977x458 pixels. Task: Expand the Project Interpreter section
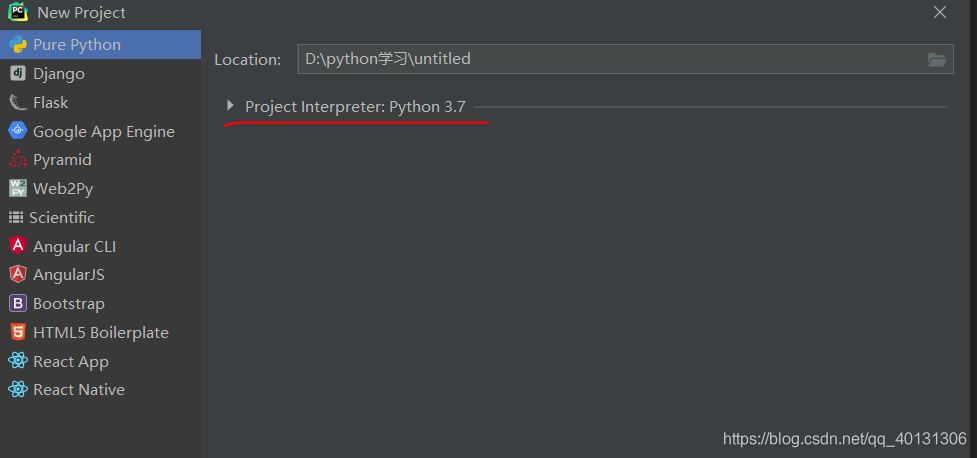(x=230, y=106)
